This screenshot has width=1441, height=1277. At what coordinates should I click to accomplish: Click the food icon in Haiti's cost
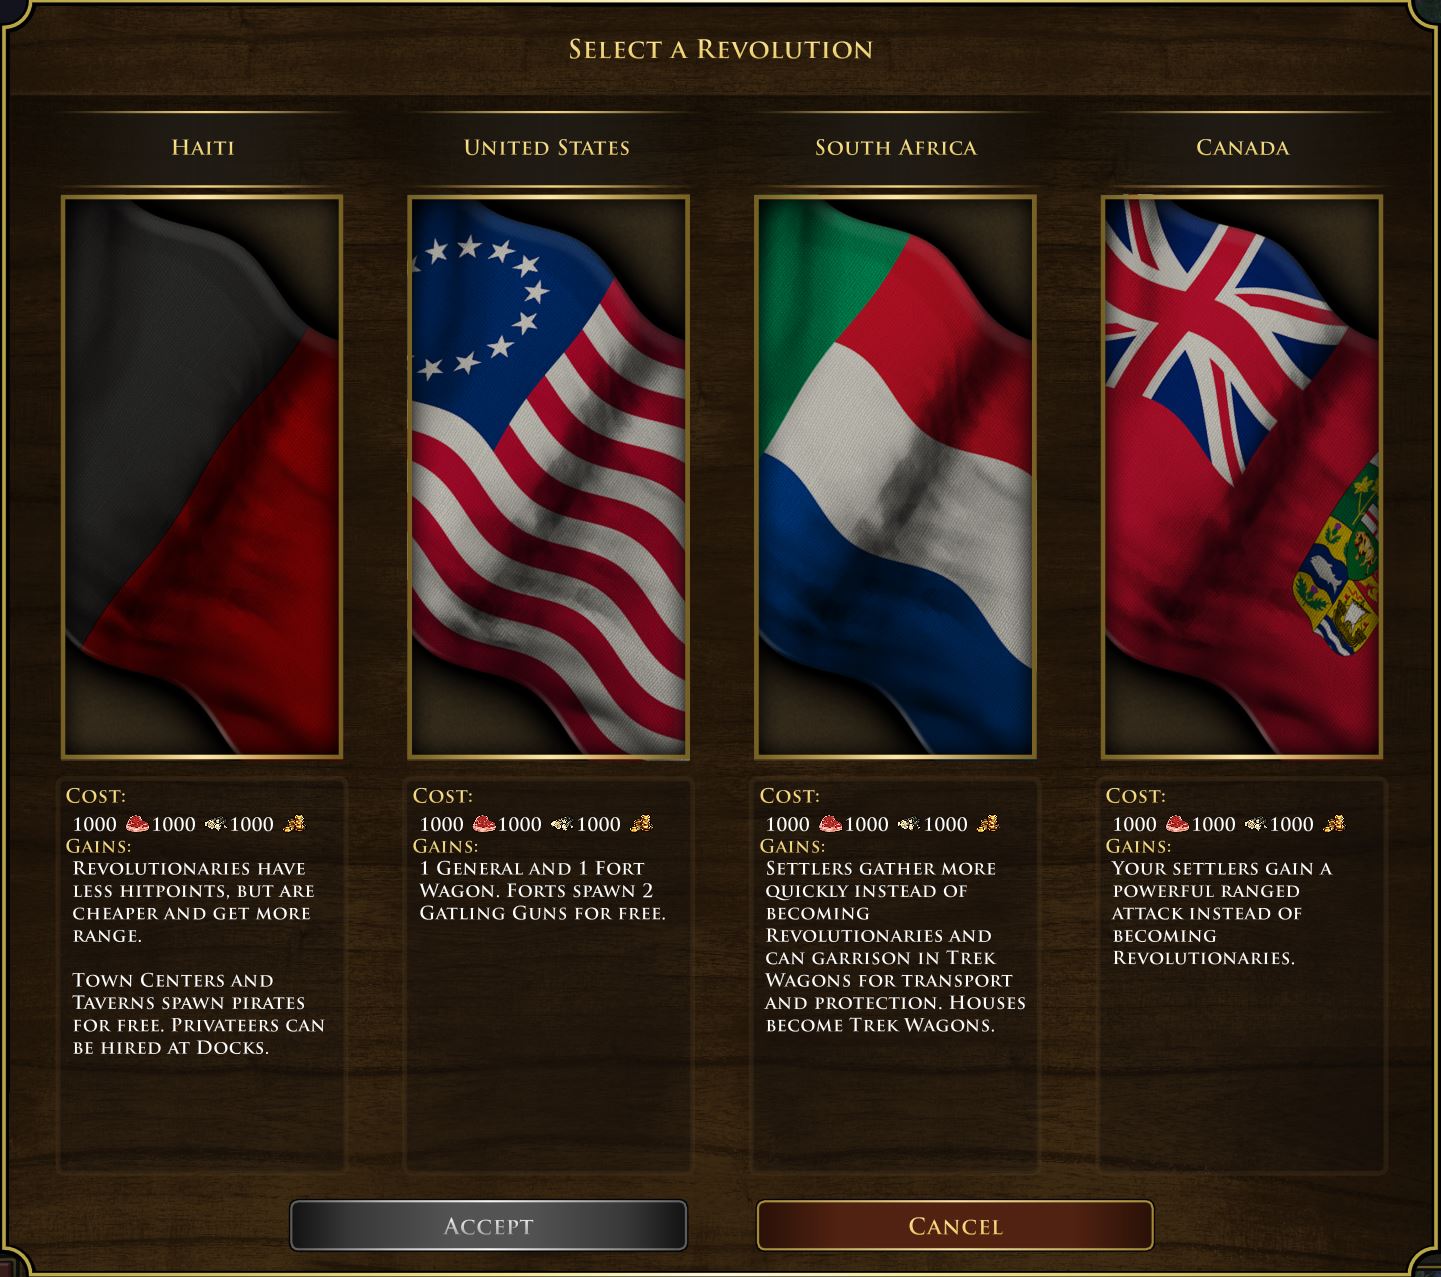[x=136, y=824]
